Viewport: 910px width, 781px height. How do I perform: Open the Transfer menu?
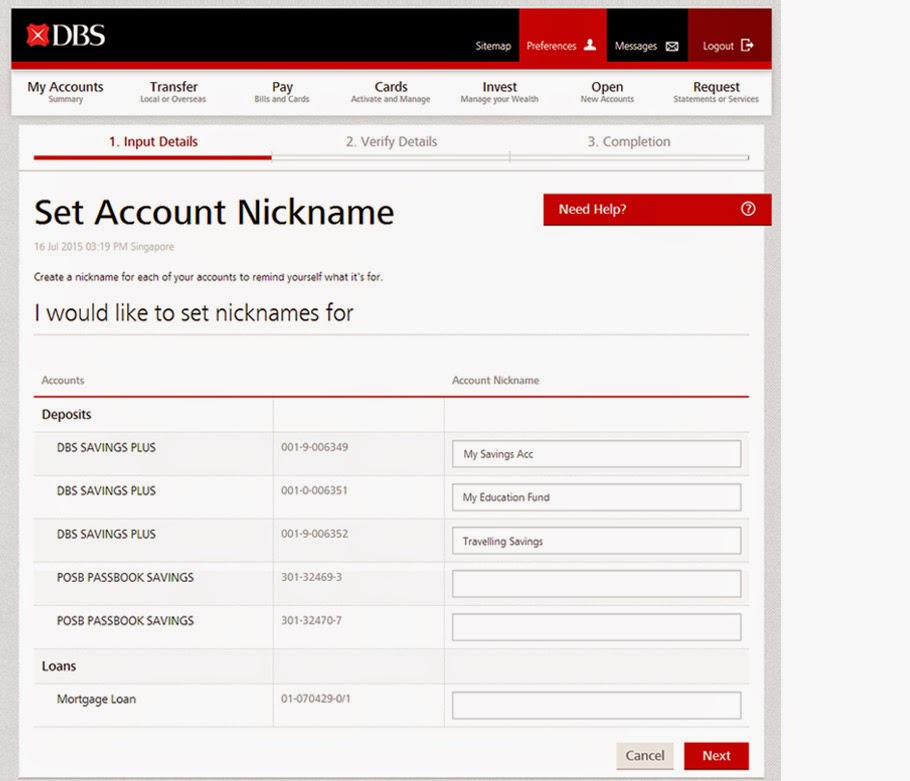[173, 92]
